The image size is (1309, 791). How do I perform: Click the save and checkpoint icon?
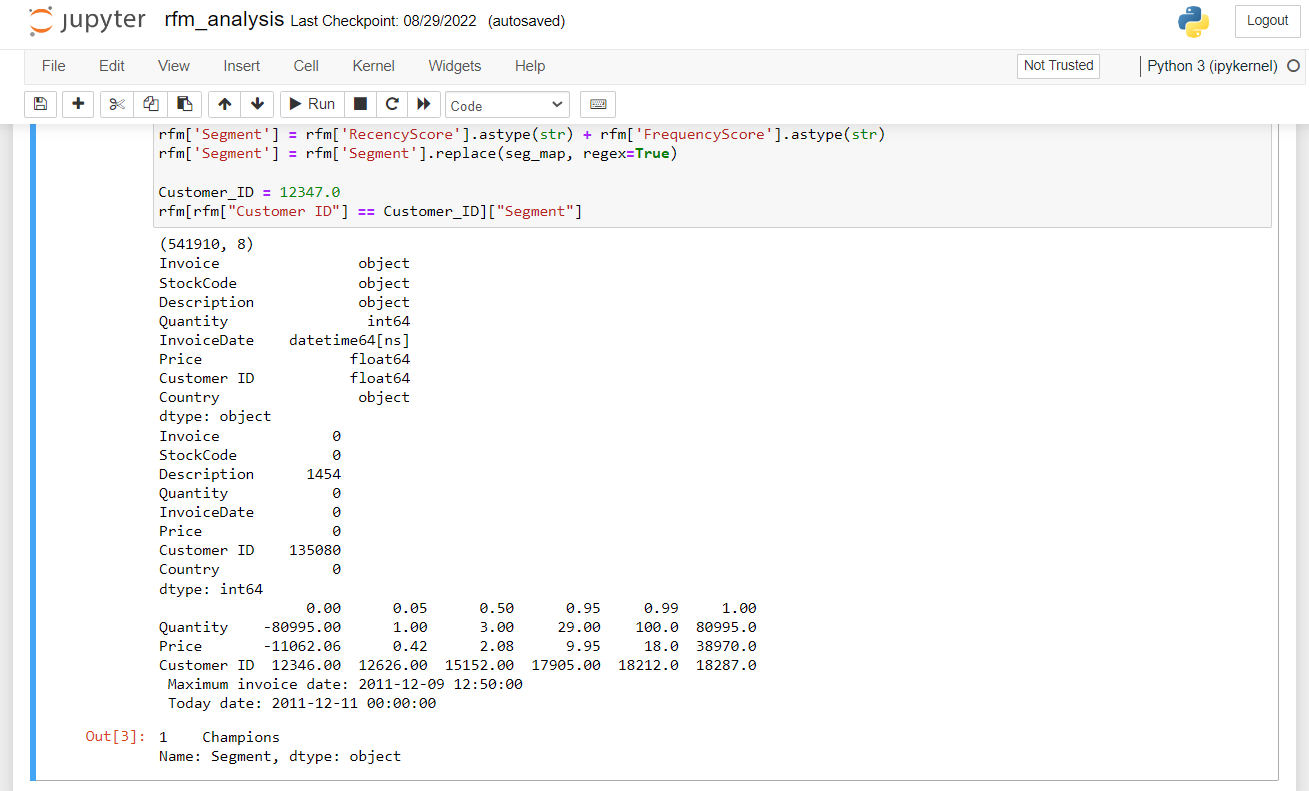[40, 104]
